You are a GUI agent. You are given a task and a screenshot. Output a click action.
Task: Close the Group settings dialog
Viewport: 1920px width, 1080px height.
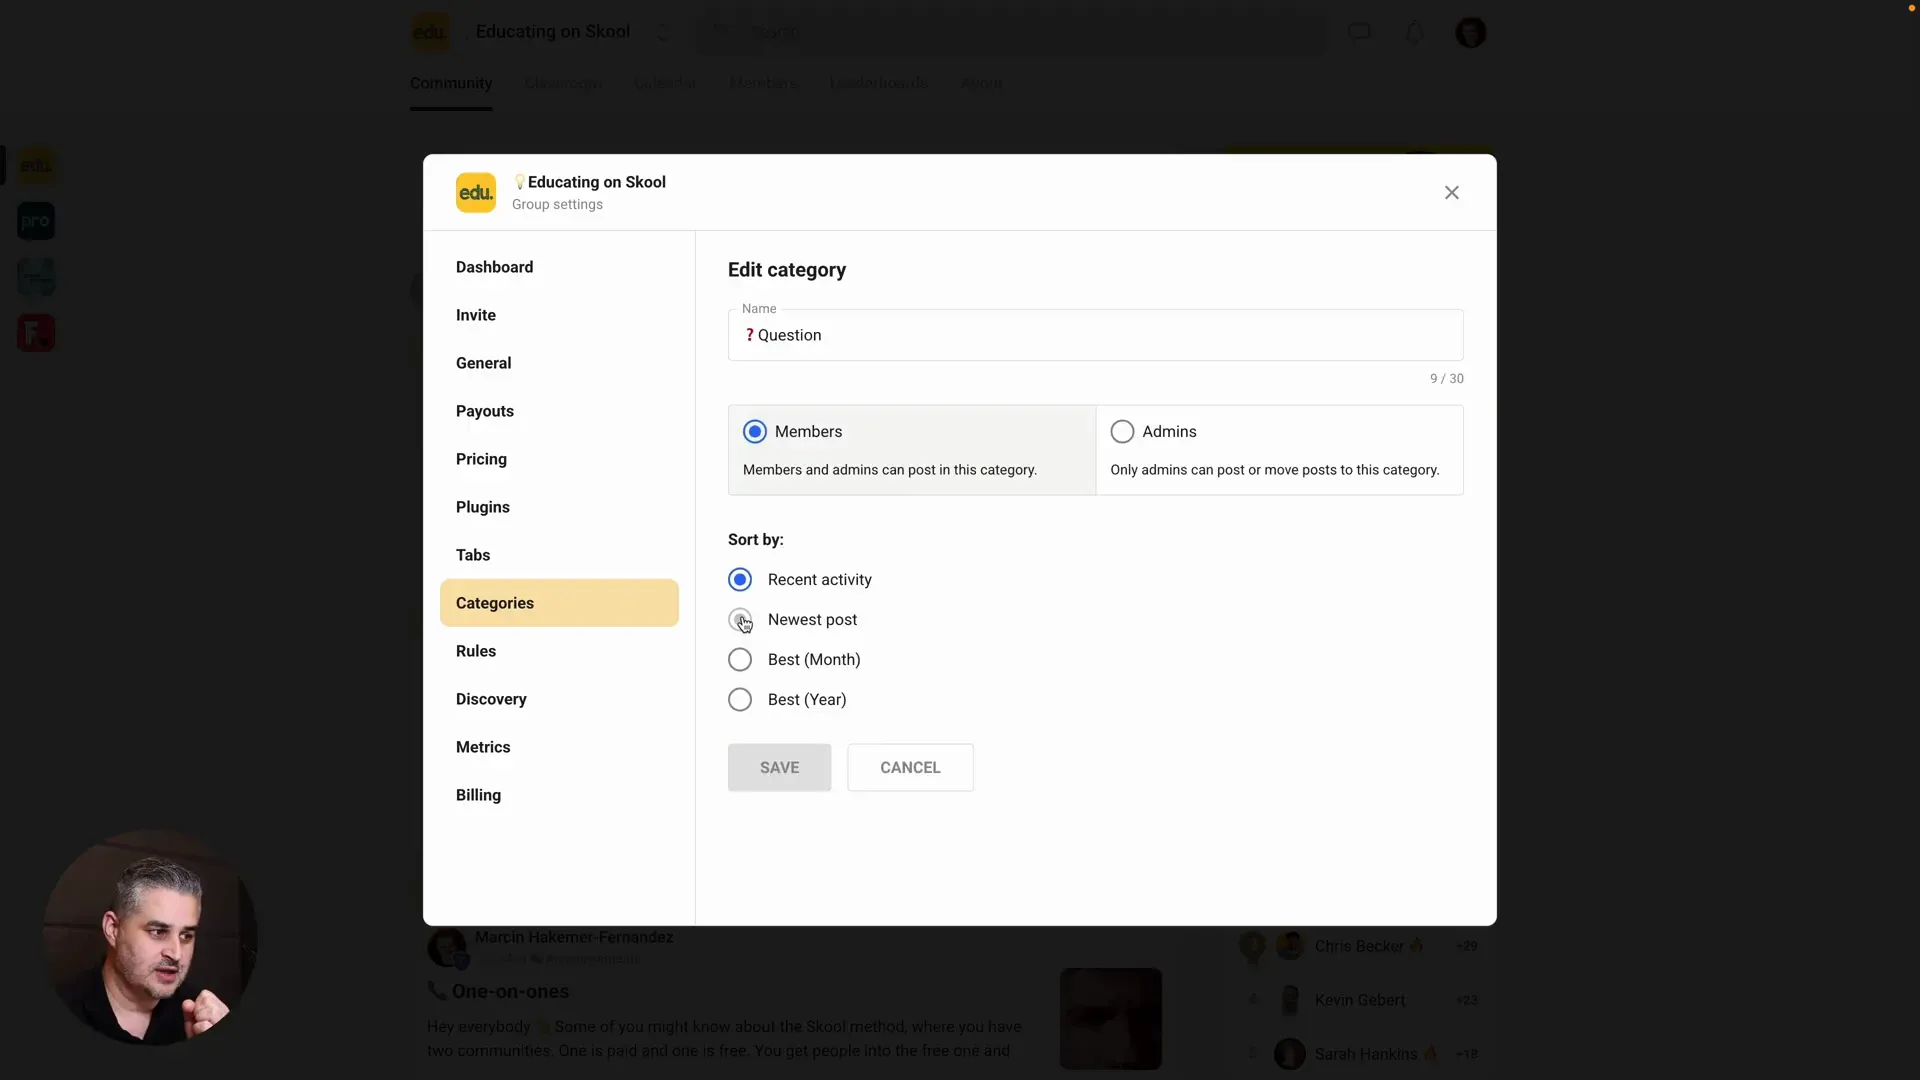[1451, 192]
